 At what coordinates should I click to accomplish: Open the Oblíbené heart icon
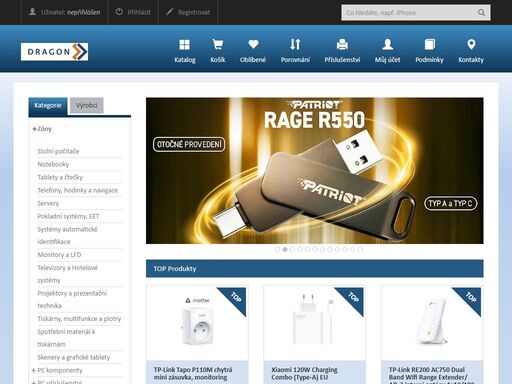point(253,44)
